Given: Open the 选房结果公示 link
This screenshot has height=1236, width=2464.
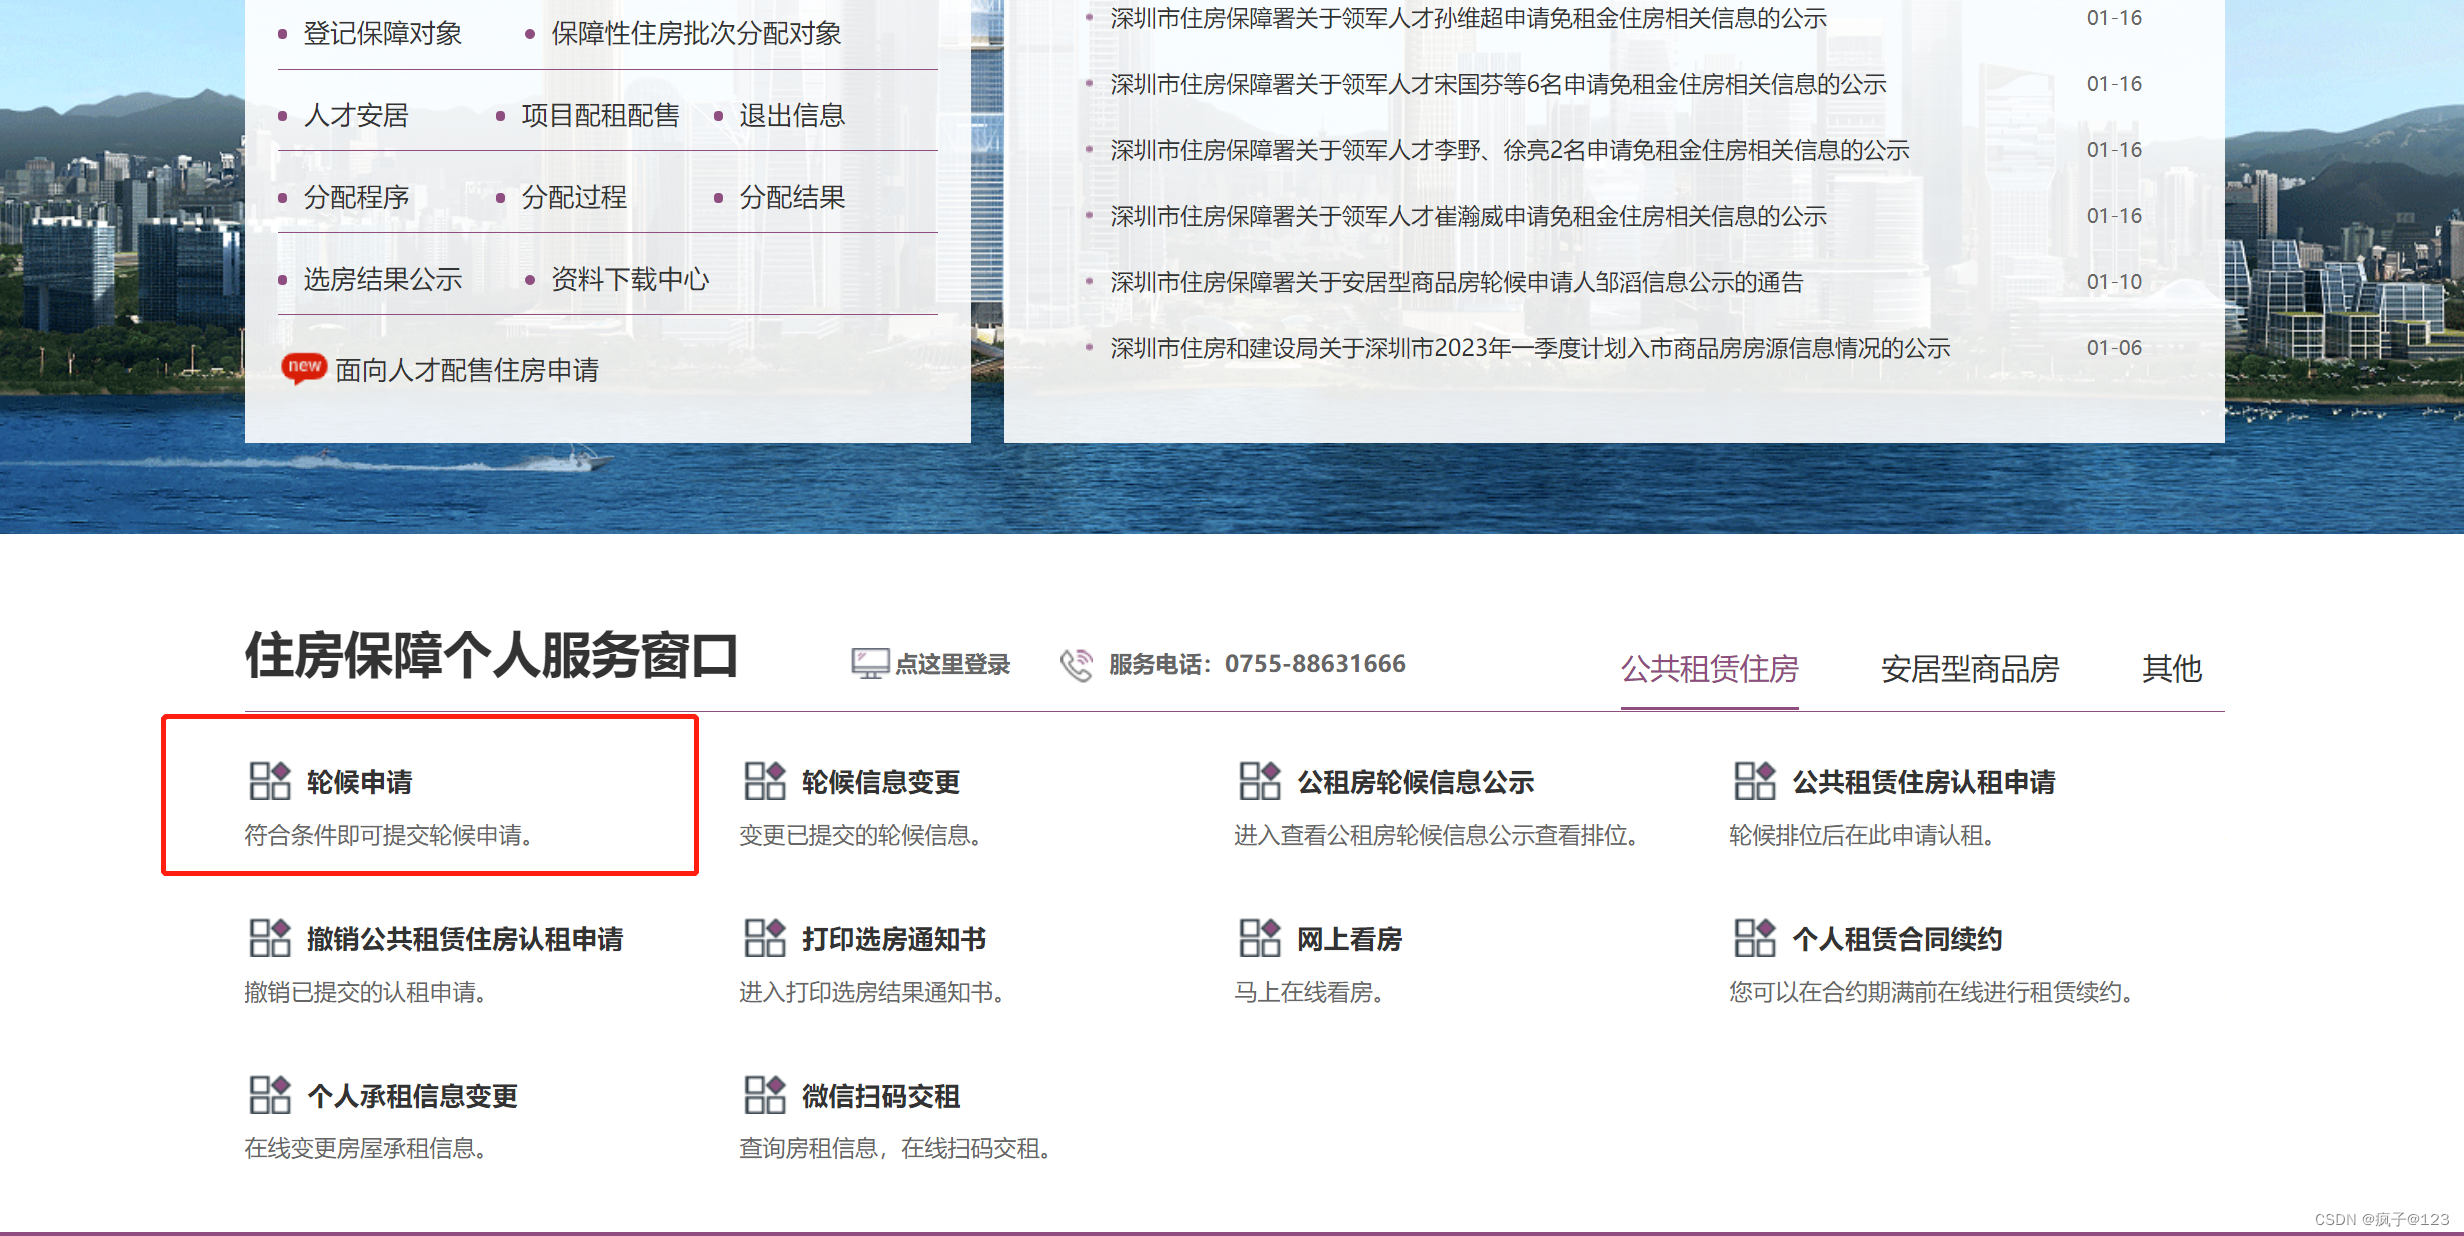Looking at the screenshot, I should (x=382, y=279).
